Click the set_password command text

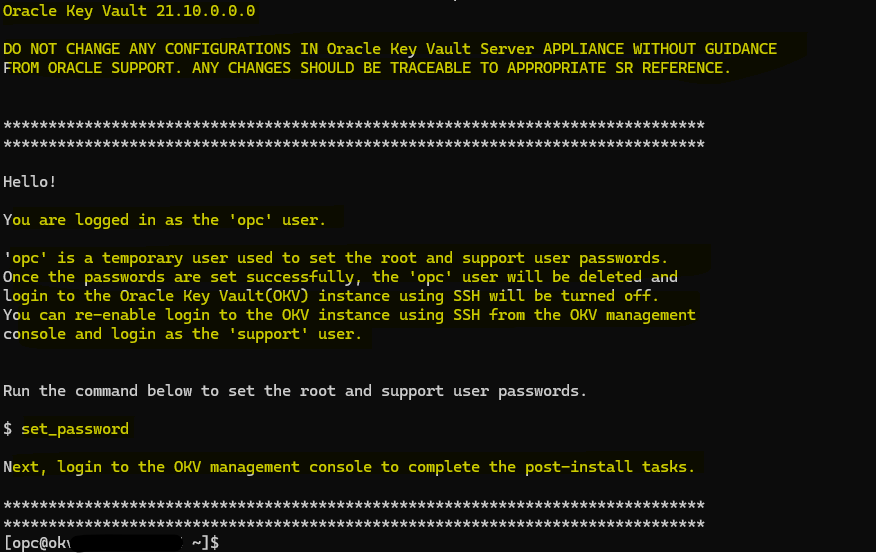(x=75, y=429)
